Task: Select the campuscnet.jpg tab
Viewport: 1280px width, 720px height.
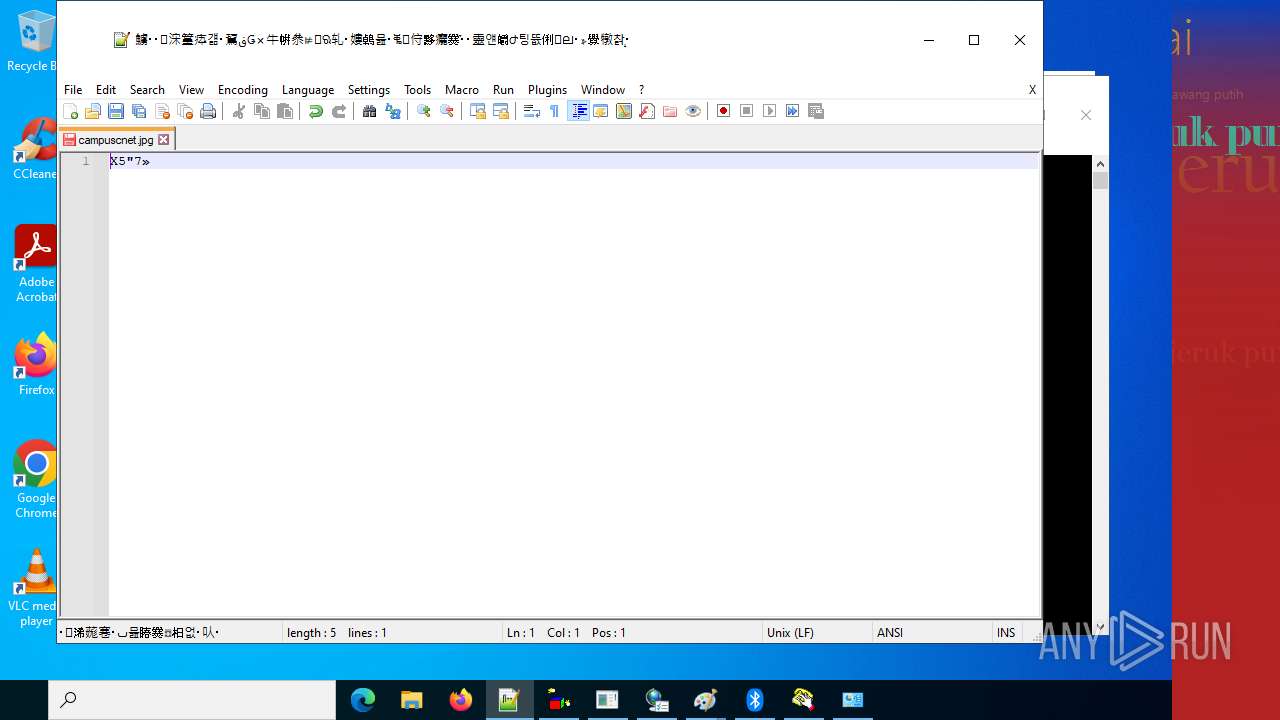Action: (x=117, y=140)
